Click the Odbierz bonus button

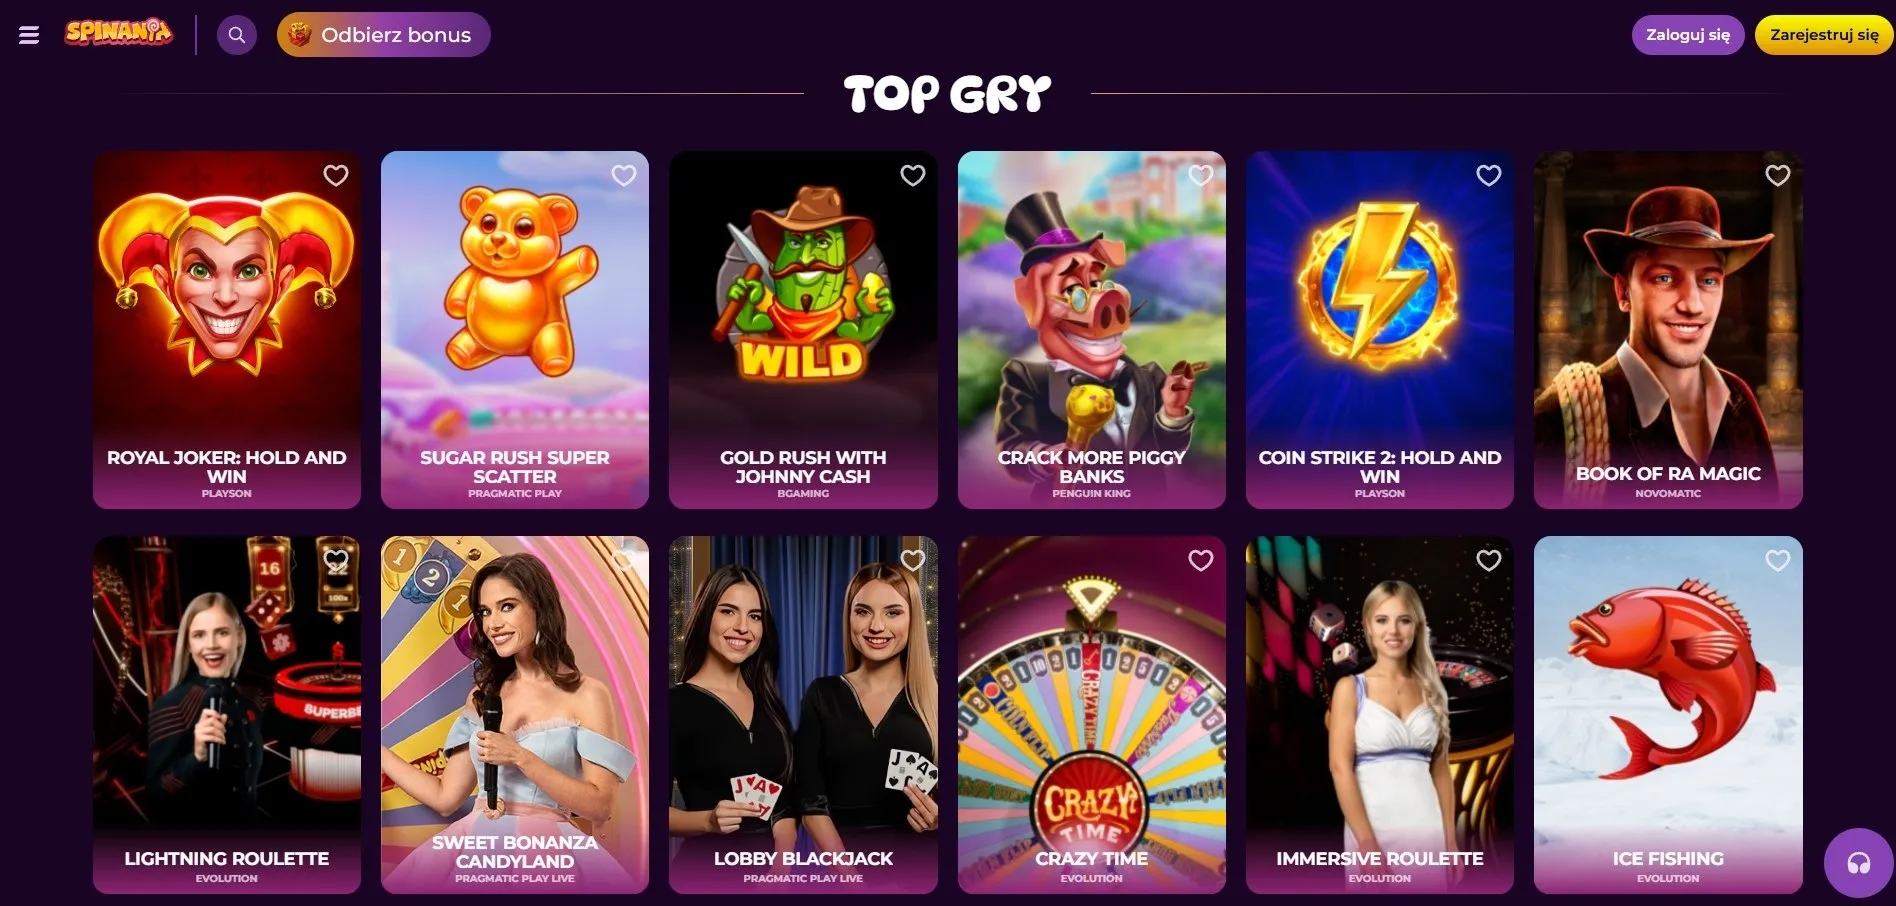click(383, 35)
